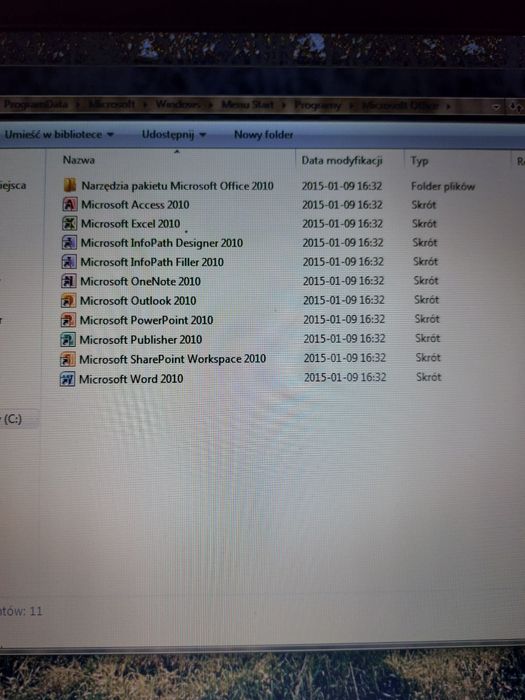Click the 'Folder plików' type cell
The height and width of the screenshot is (700, 525).
point(443,187)
